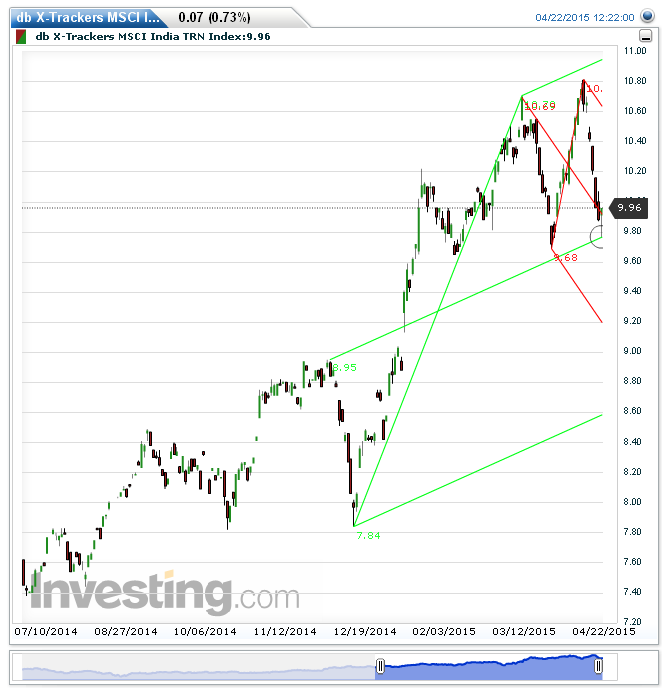Click the 0.07 (0.73%) change value

coord(214,18)
